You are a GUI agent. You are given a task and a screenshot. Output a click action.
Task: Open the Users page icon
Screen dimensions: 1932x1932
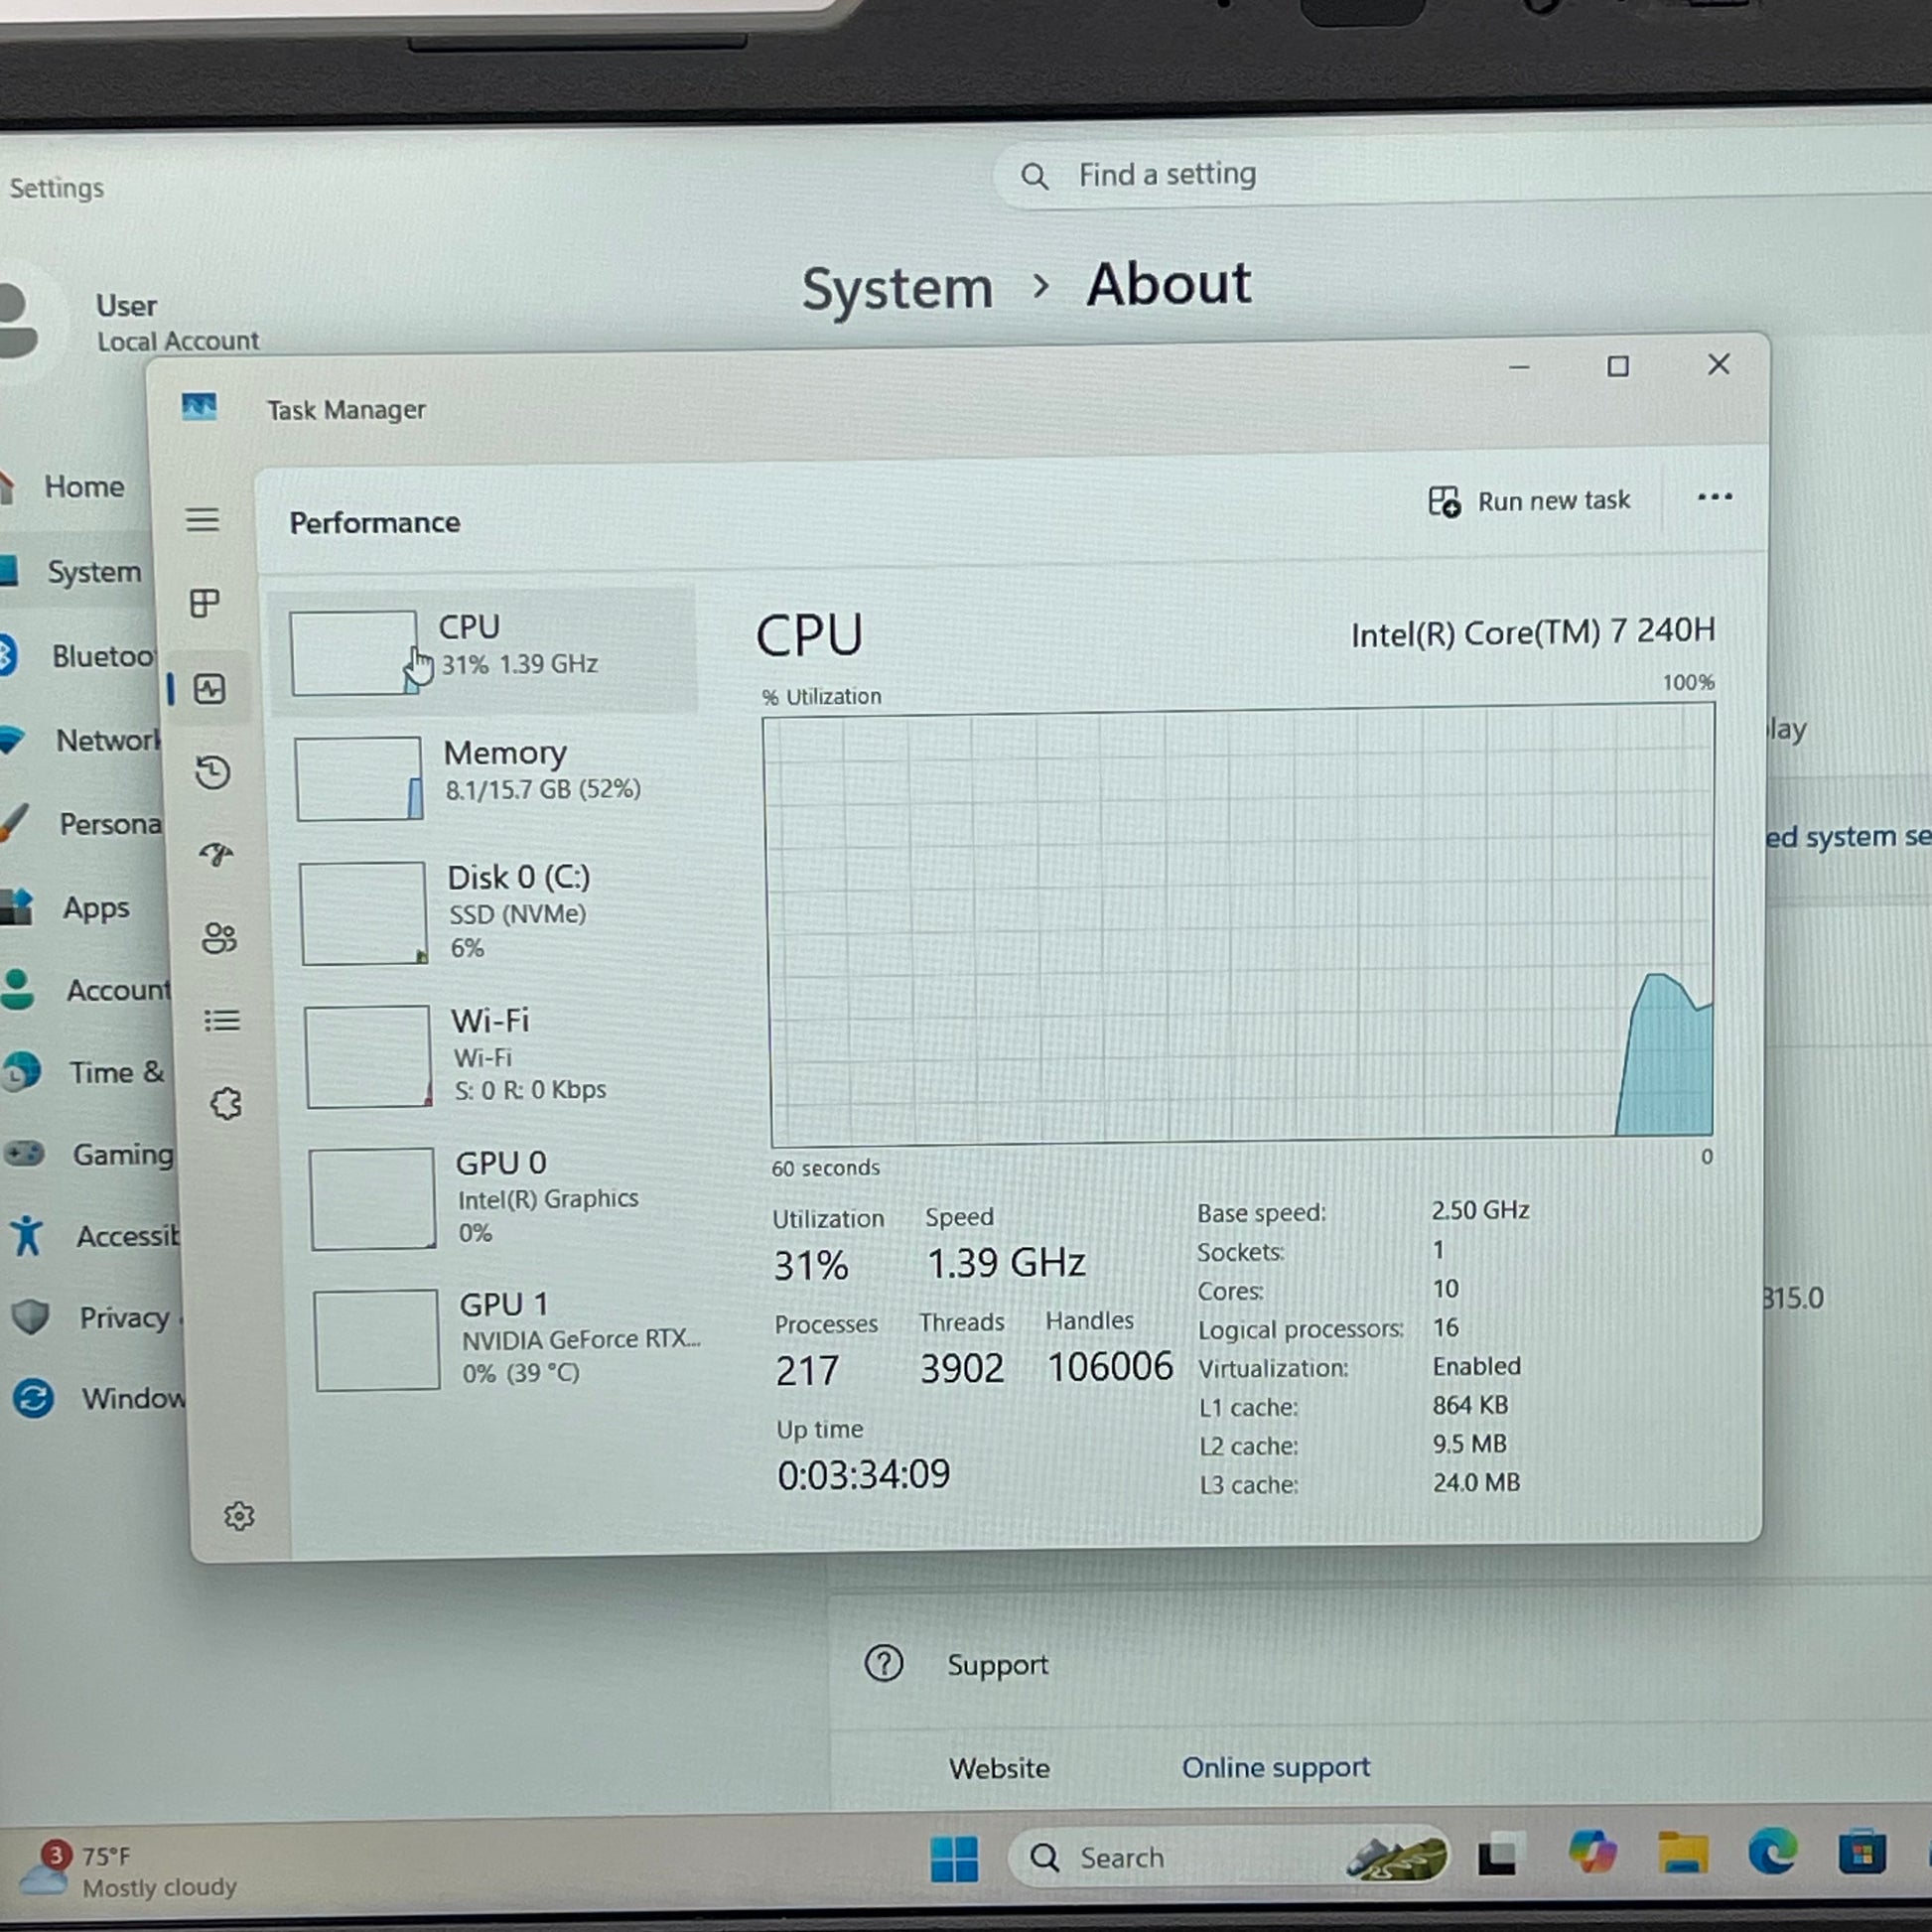pyautogui.click(x=219, y=938)
